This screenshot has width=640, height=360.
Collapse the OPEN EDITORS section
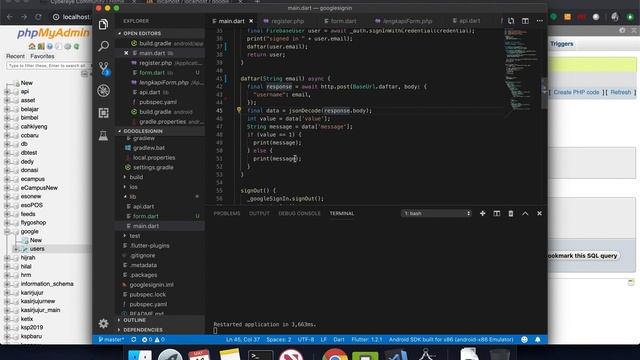pyautogui.click(x=160, y=33)
